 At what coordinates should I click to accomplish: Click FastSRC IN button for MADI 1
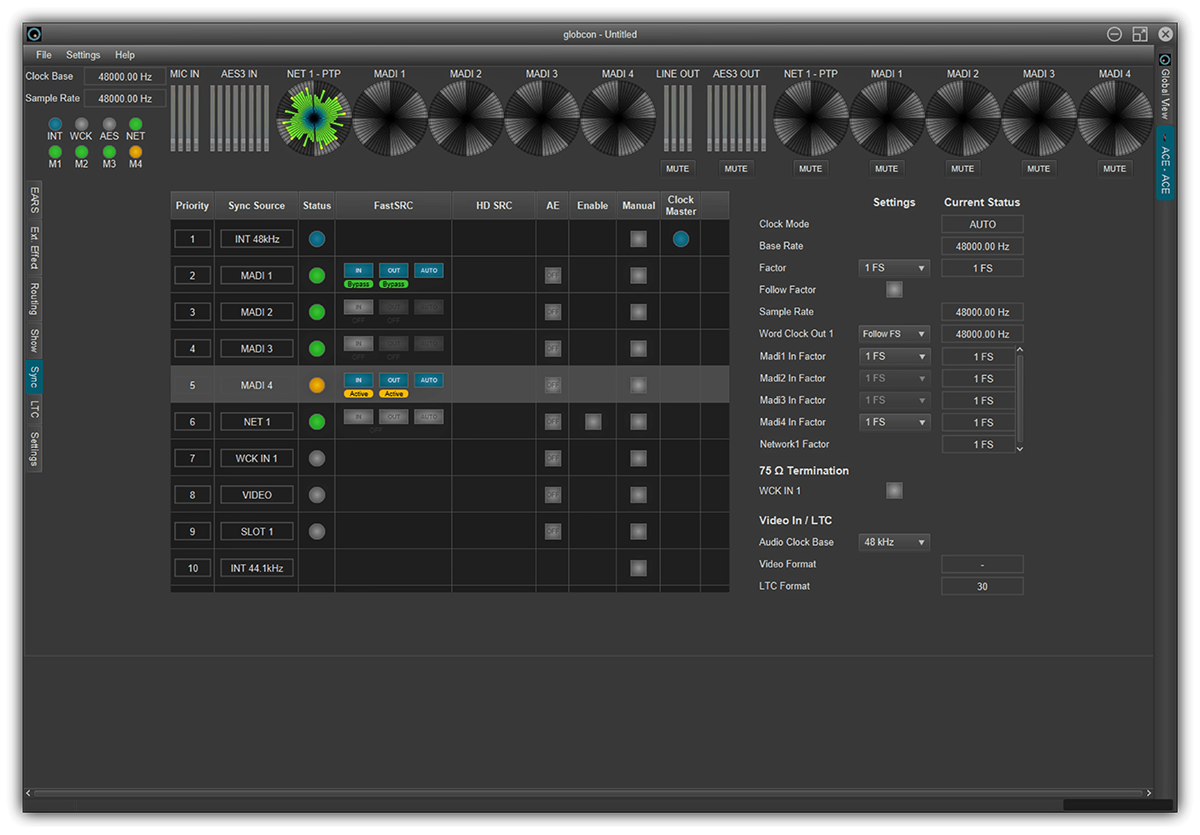pyautogui.click(x=358, y=270)
